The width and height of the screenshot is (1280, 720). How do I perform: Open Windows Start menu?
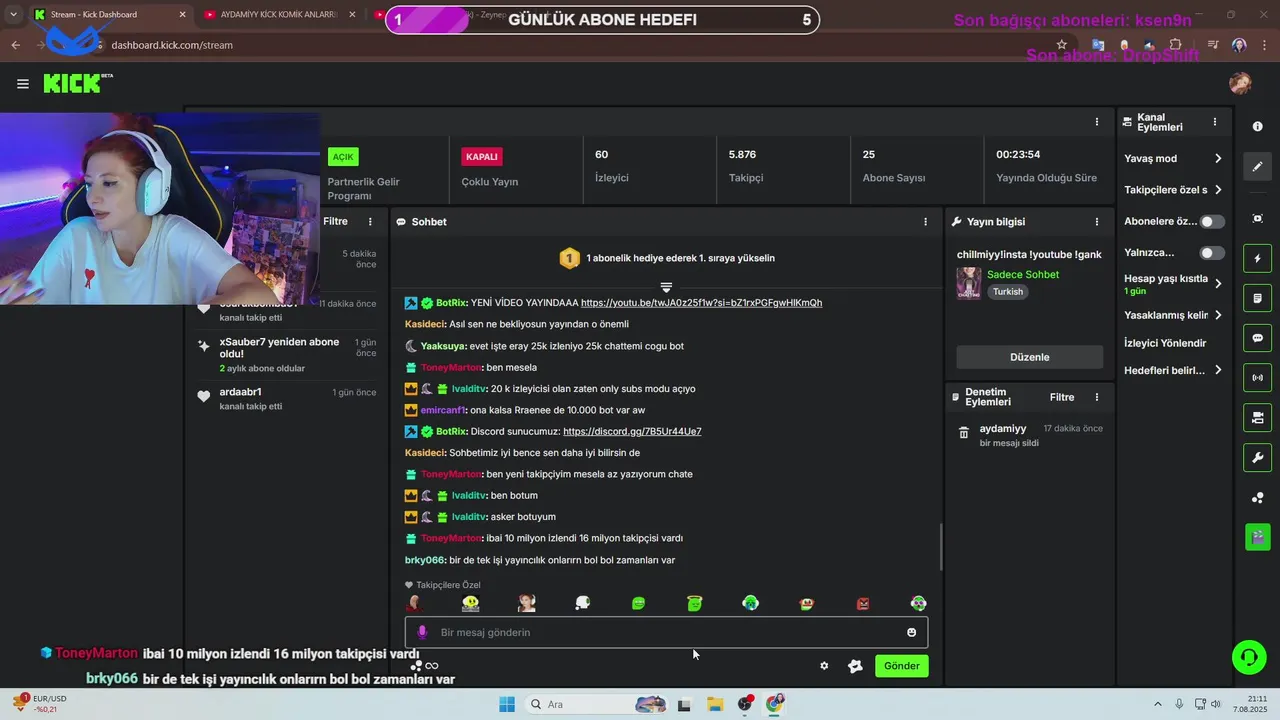click(507, 704)
